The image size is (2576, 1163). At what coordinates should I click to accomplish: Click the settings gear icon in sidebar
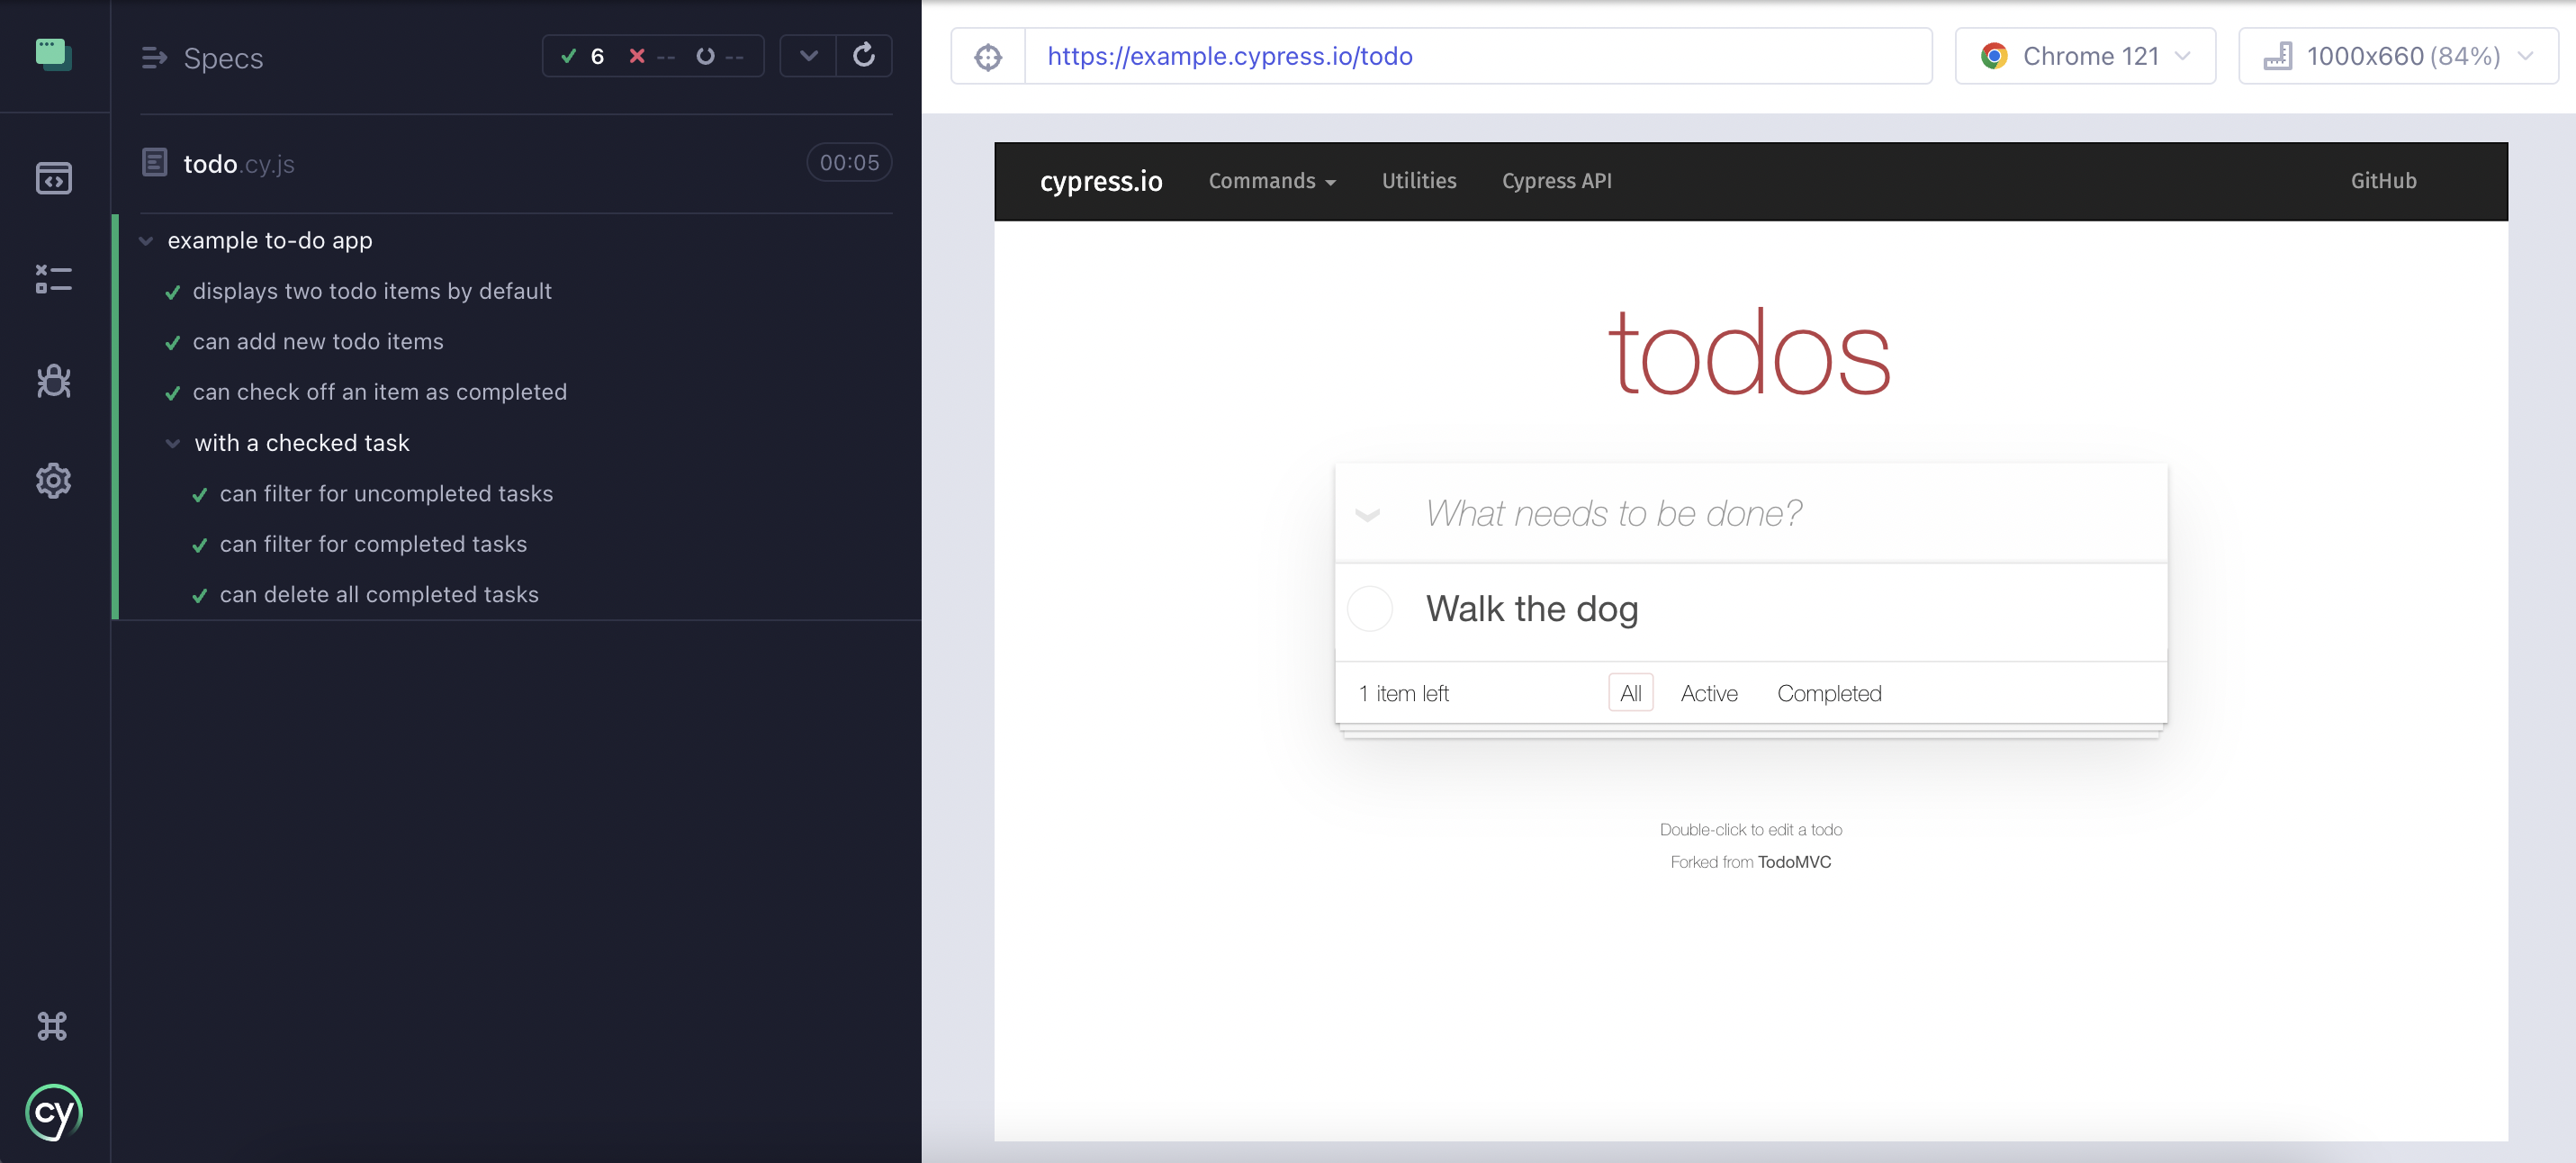coord(51,480)
